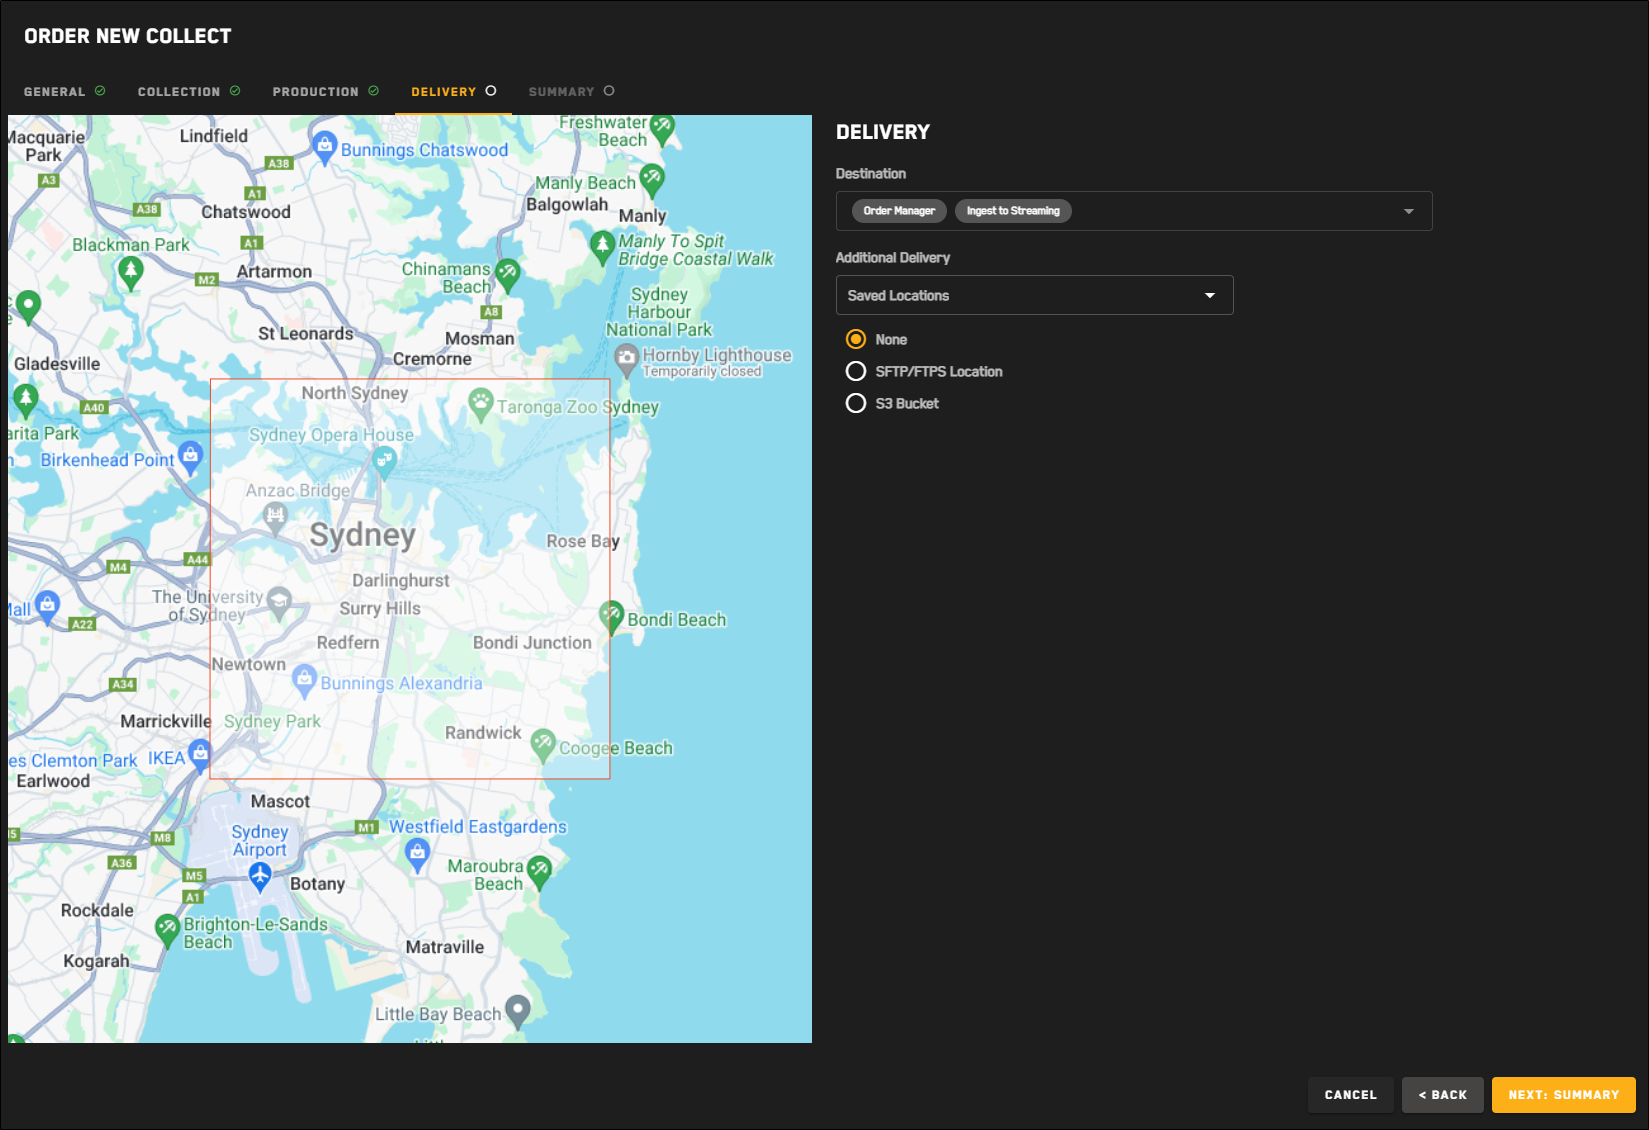Click the Anzac Bridge landmark icon
The image size is (1649, 1130).
pos(275,516)
